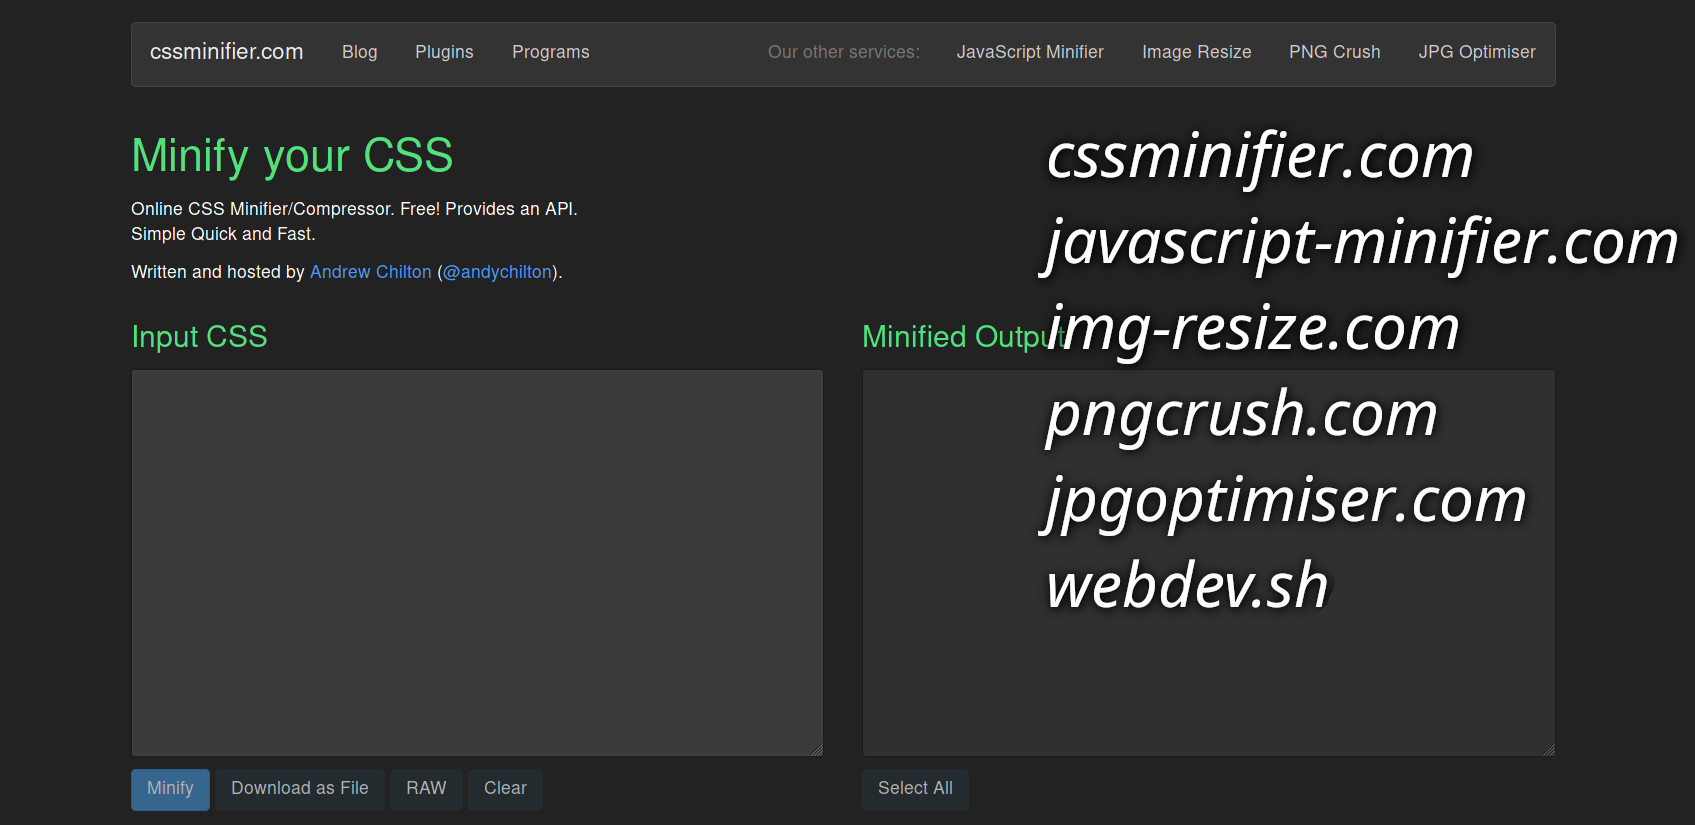This screenshot has width=1695, height=825.
Task: Focus the Minified Output text area
Action: [x=1208, y=563]
